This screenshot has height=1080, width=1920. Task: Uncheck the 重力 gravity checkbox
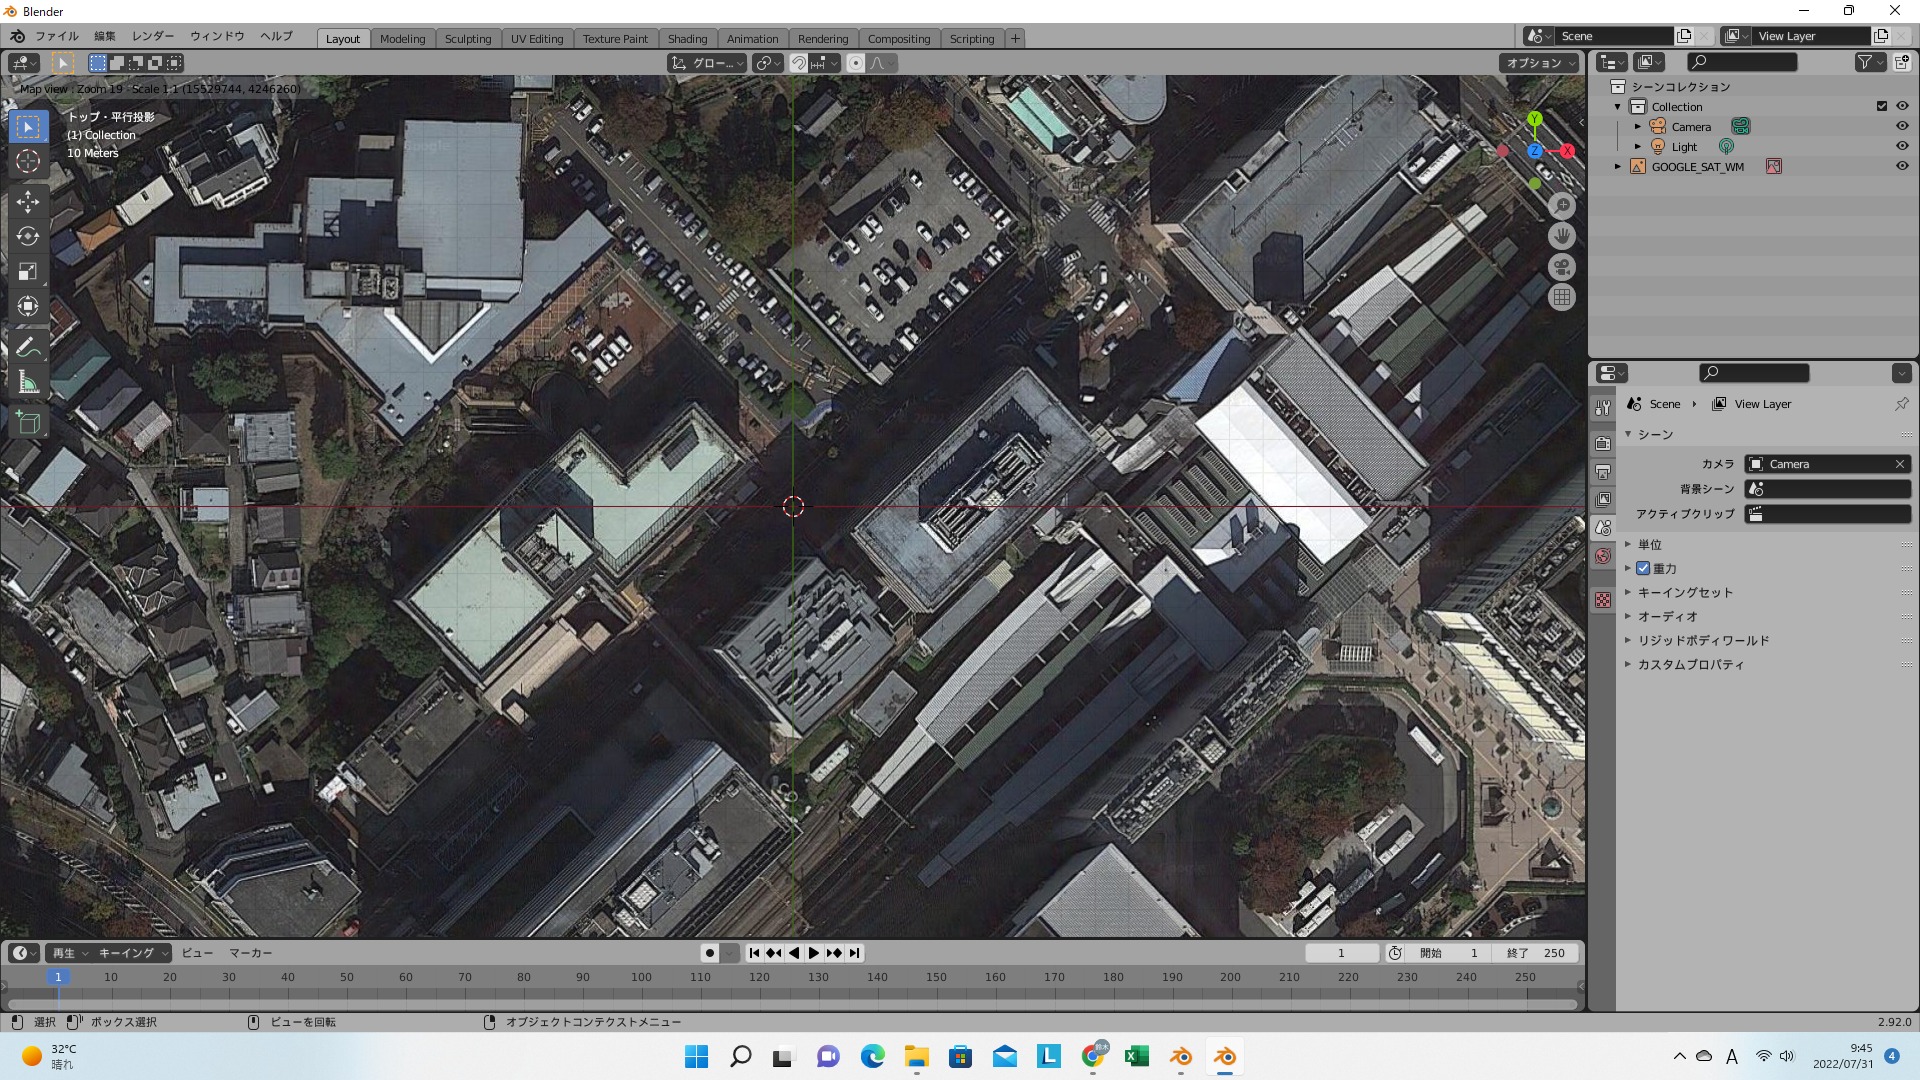pos(1643,568)
